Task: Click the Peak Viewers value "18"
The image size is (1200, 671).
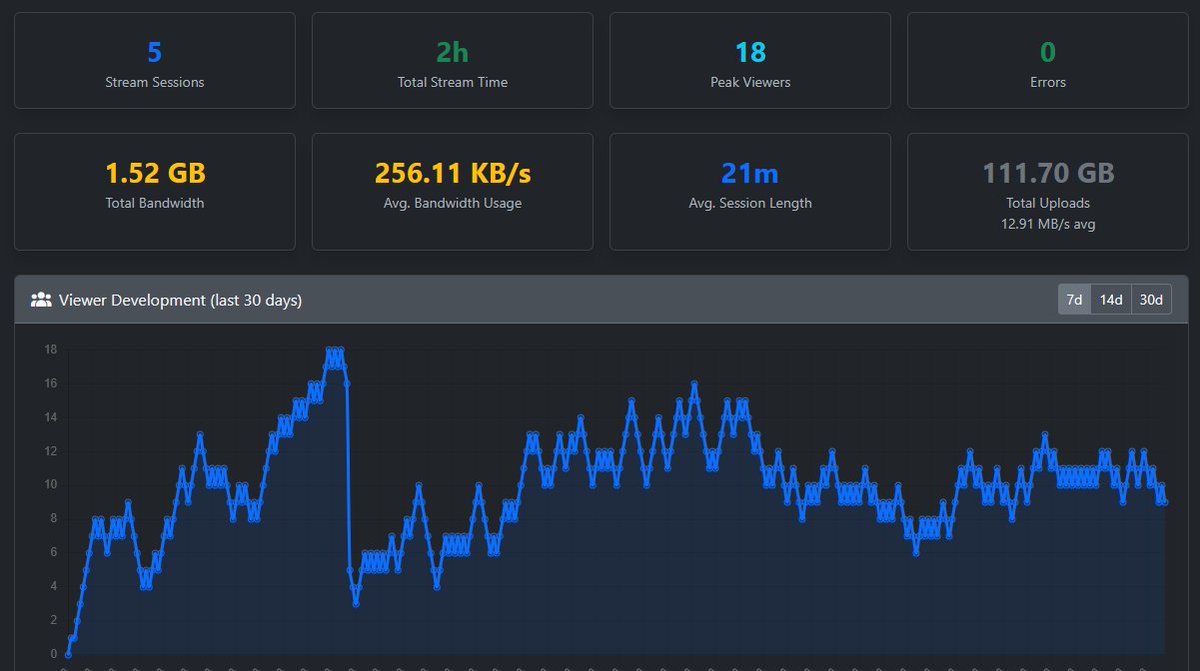Action: point(750,52)
